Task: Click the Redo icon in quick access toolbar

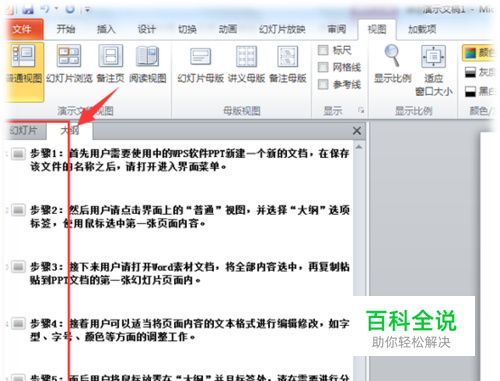Action: point(70,9)
